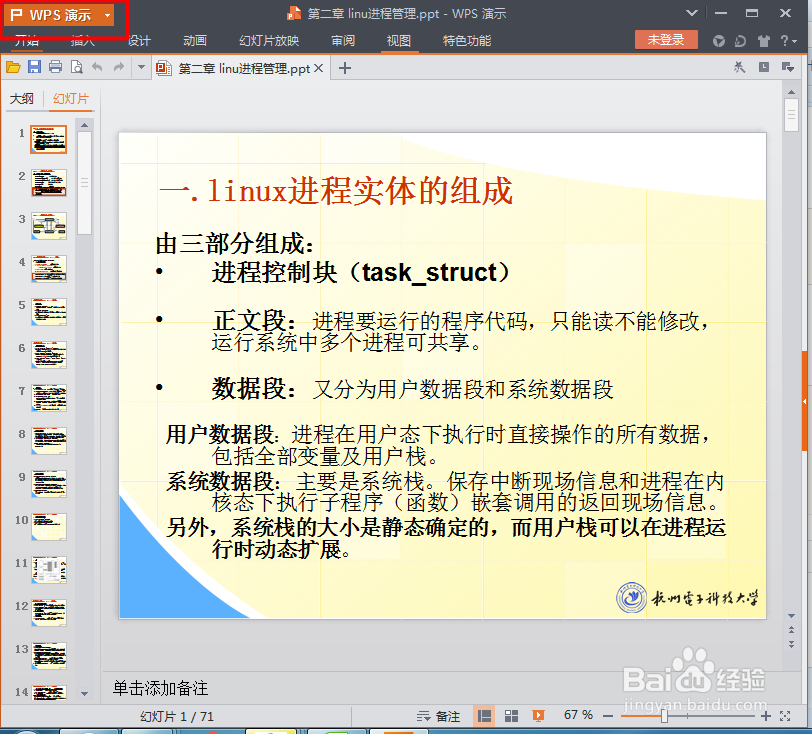Select slide 1 thumbnail
This screenshot has height=734, width=812.
point(49,139)
